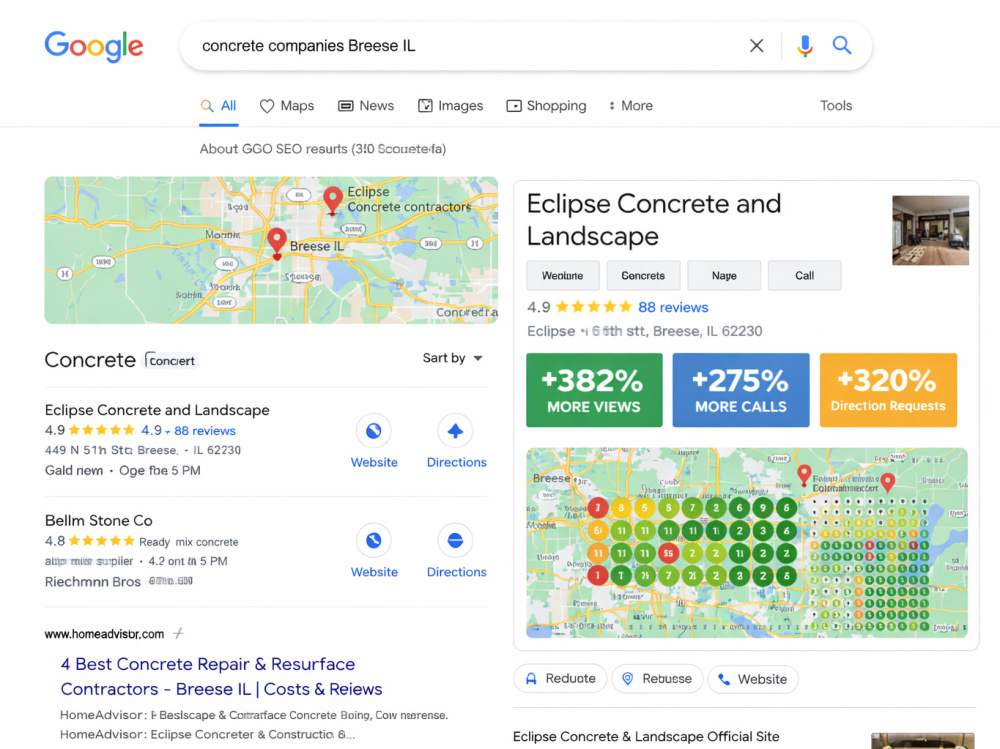Click the Breese IL map pin
Screen dimensions: 1000x749
(x=277, y=244)
